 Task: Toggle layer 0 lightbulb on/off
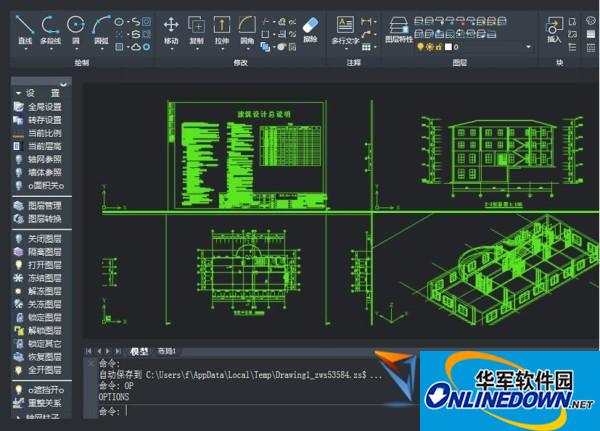[x=421, y=47]
